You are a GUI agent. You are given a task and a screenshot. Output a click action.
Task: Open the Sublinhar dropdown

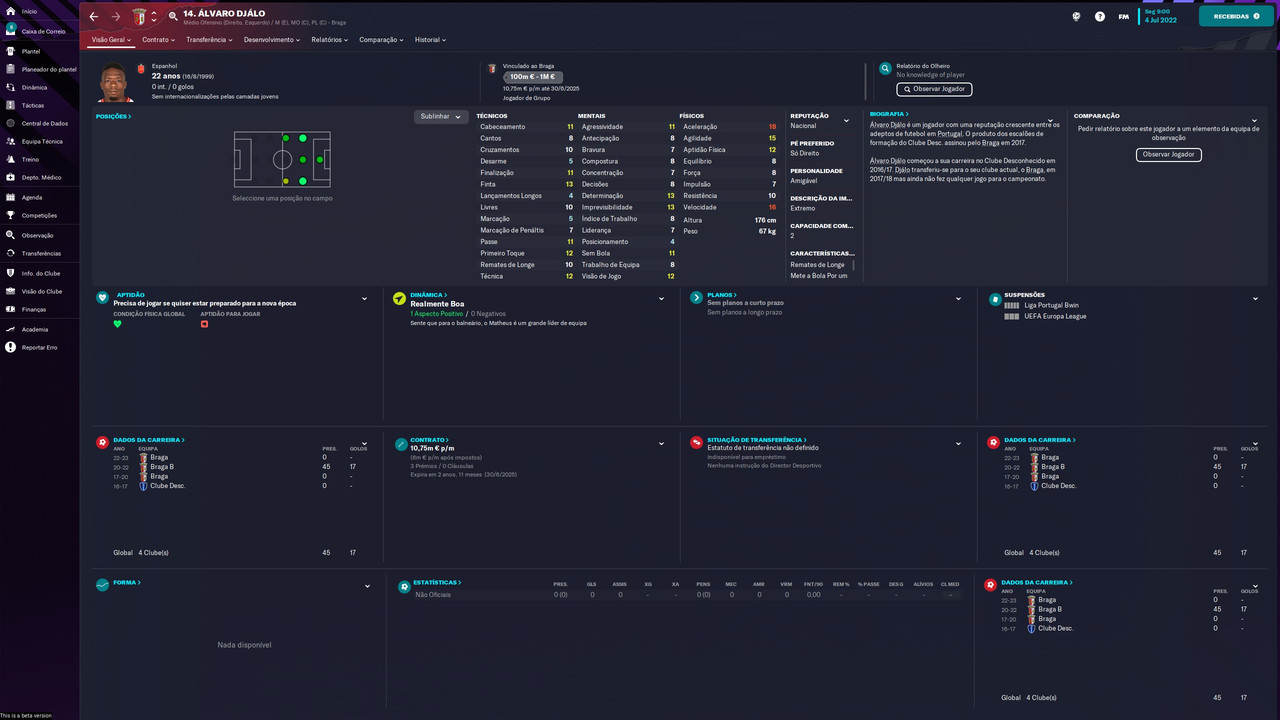tap(441, 116)
